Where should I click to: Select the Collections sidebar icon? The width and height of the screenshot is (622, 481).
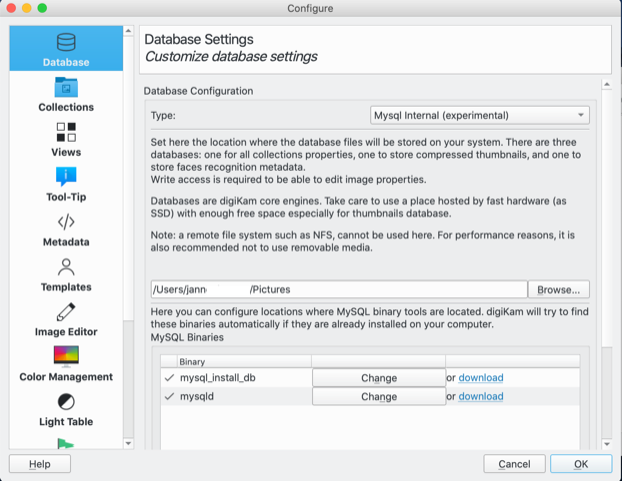coord(66,88)
